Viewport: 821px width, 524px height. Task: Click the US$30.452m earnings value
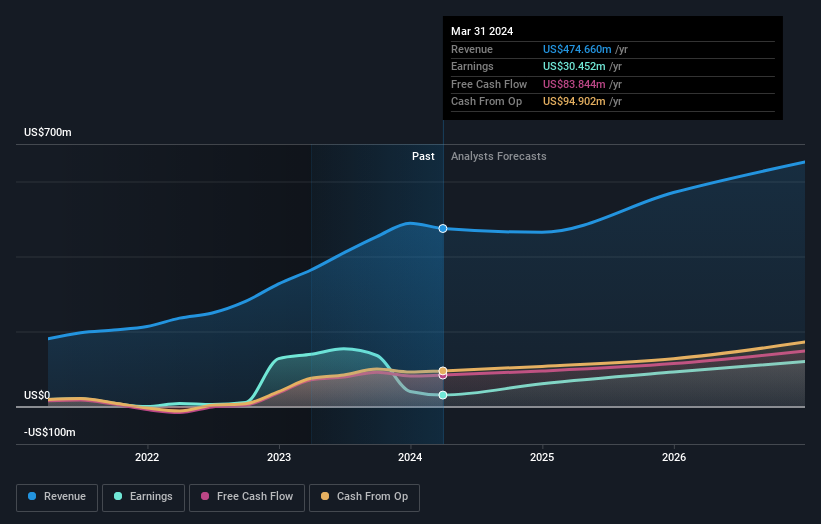[x=574, y=66]
